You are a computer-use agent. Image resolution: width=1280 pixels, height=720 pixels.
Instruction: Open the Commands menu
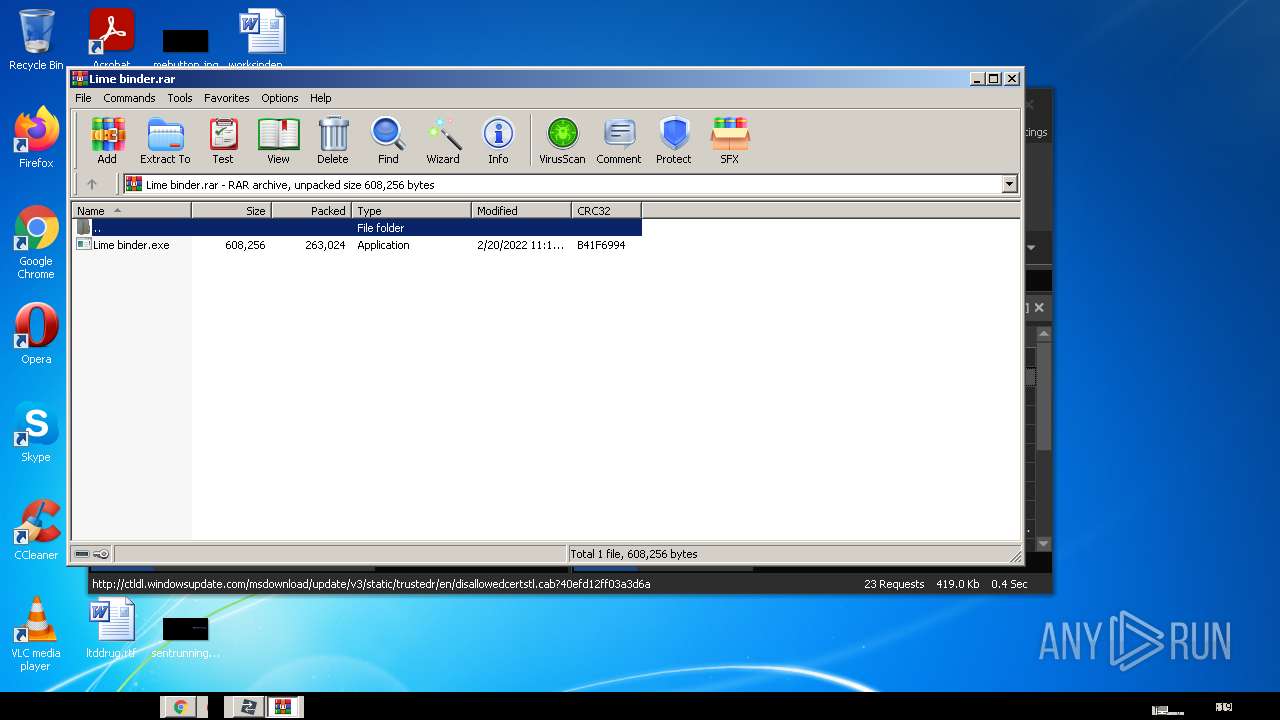coord(129,98)
